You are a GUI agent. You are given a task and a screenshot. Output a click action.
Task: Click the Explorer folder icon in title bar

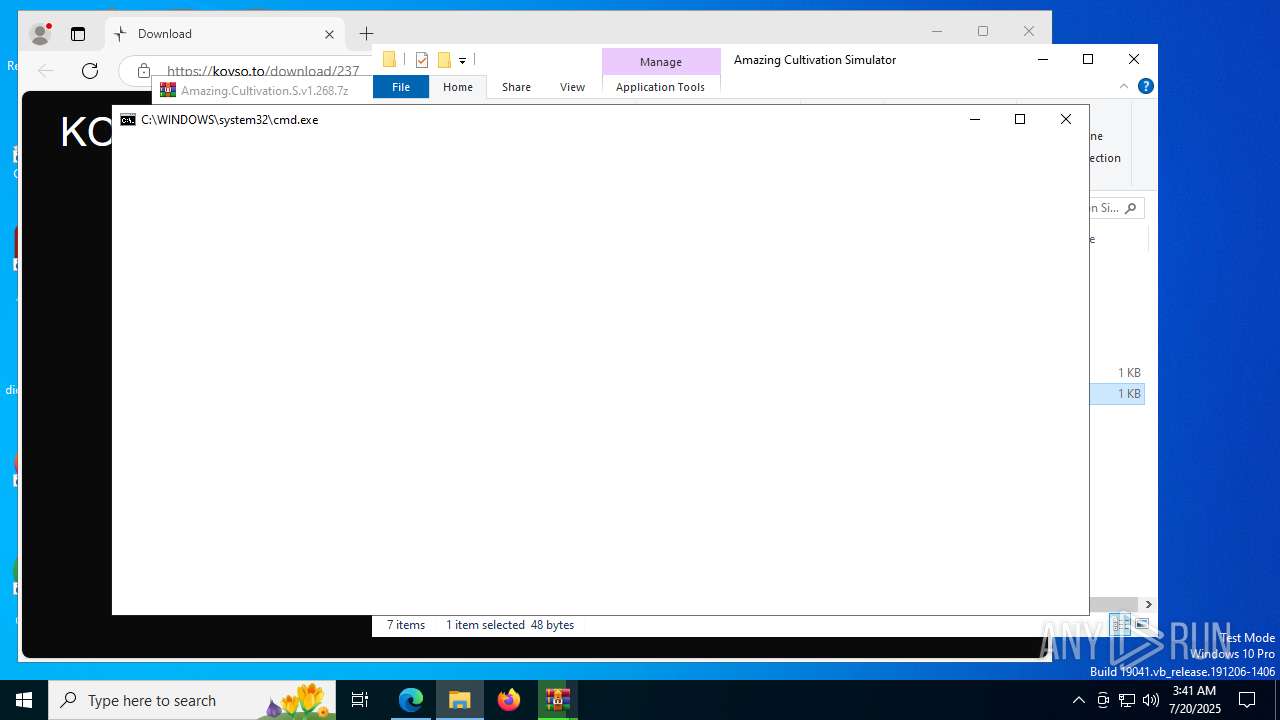[390, 60]
